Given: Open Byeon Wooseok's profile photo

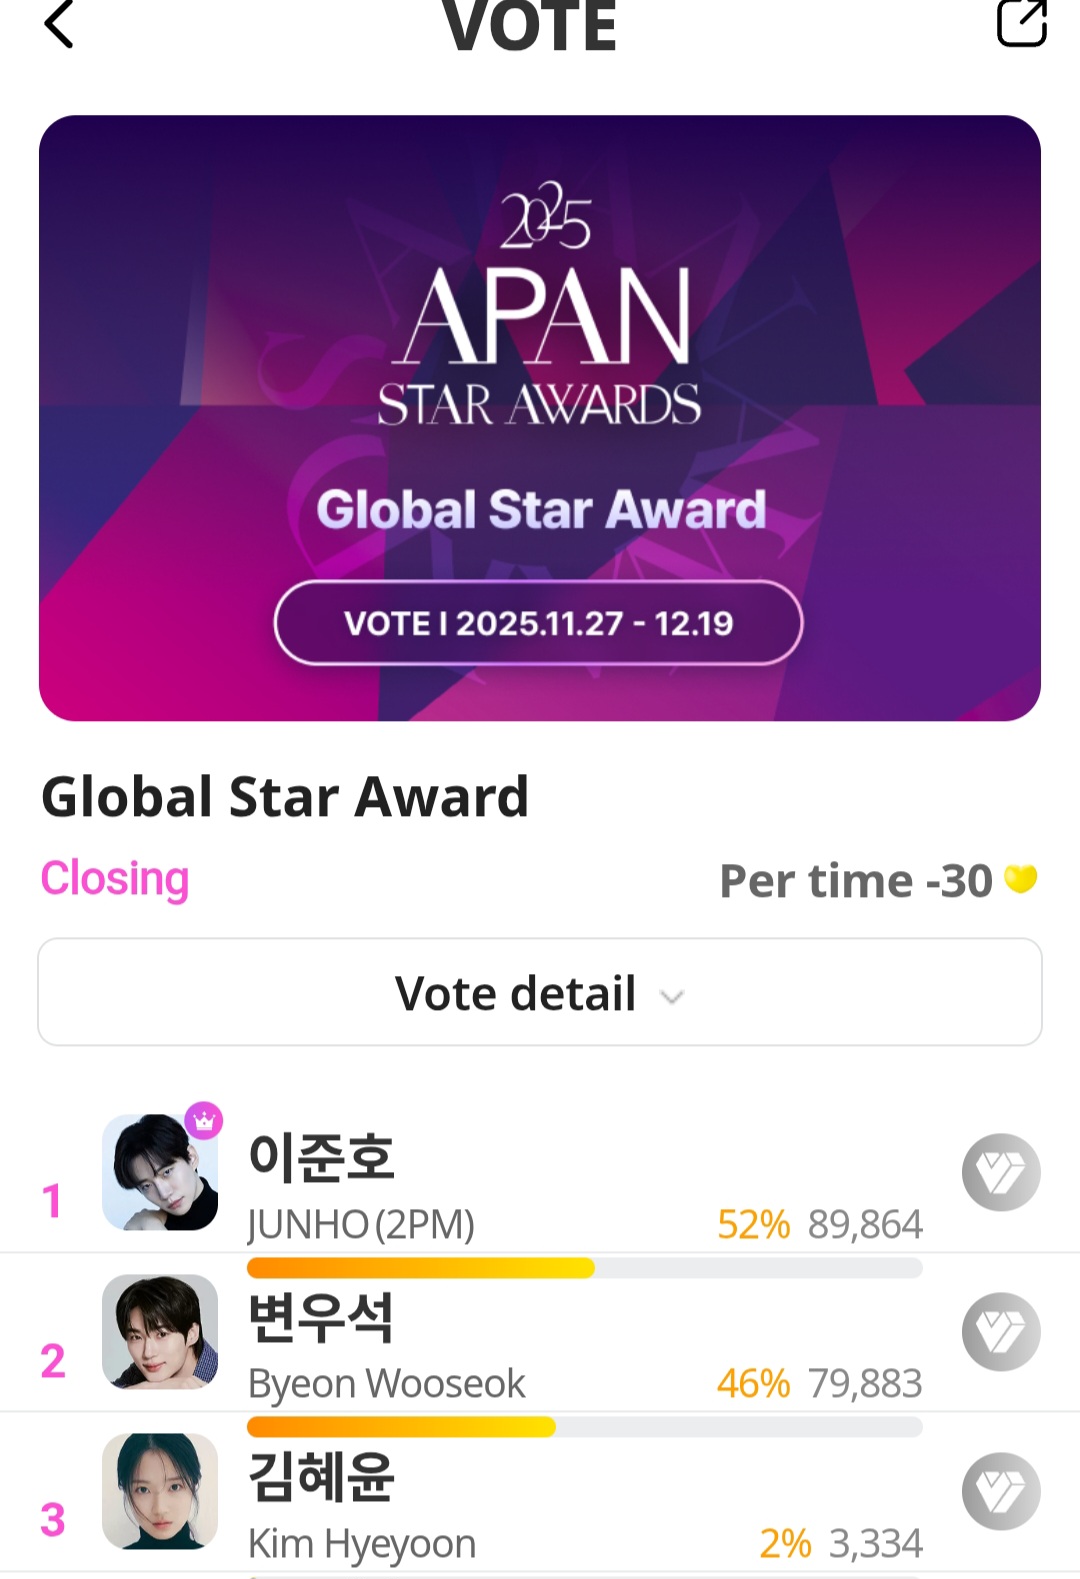Looking at the screenshot, I should click(x=160, y=1332).
